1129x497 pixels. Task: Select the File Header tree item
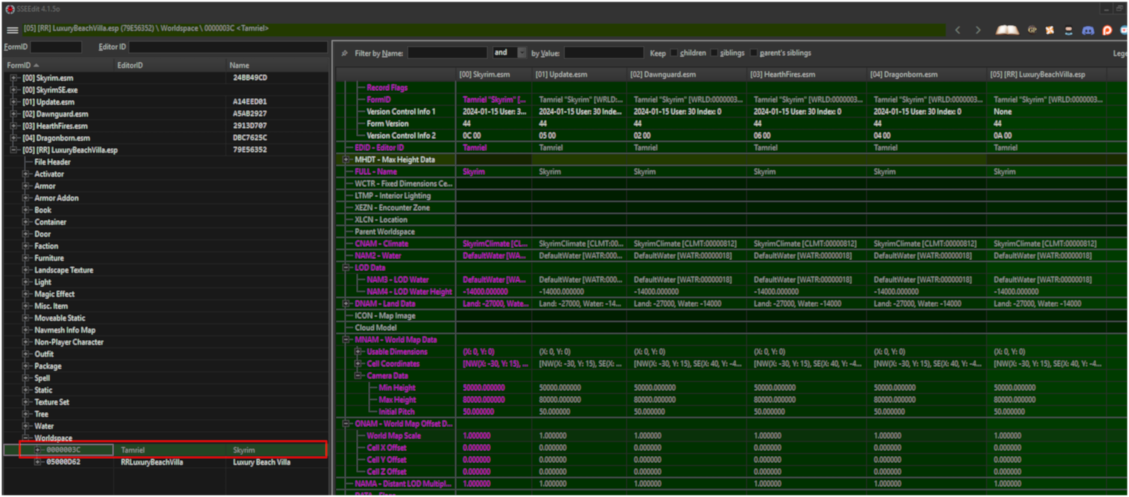pyautogui.click(x=53, y=162)
